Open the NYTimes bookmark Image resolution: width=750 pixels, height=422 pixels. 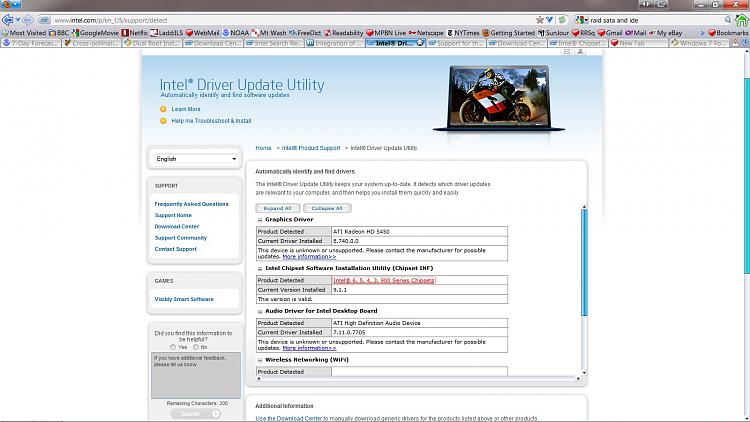point(463,33)
